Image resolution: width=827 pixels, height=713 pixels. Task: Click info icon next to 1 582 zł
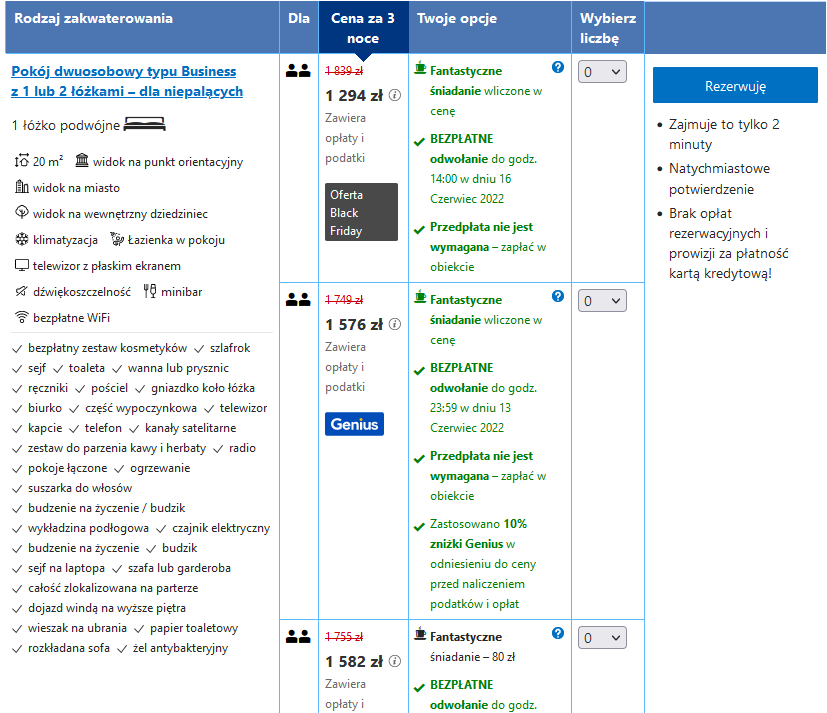click(395, 661)
